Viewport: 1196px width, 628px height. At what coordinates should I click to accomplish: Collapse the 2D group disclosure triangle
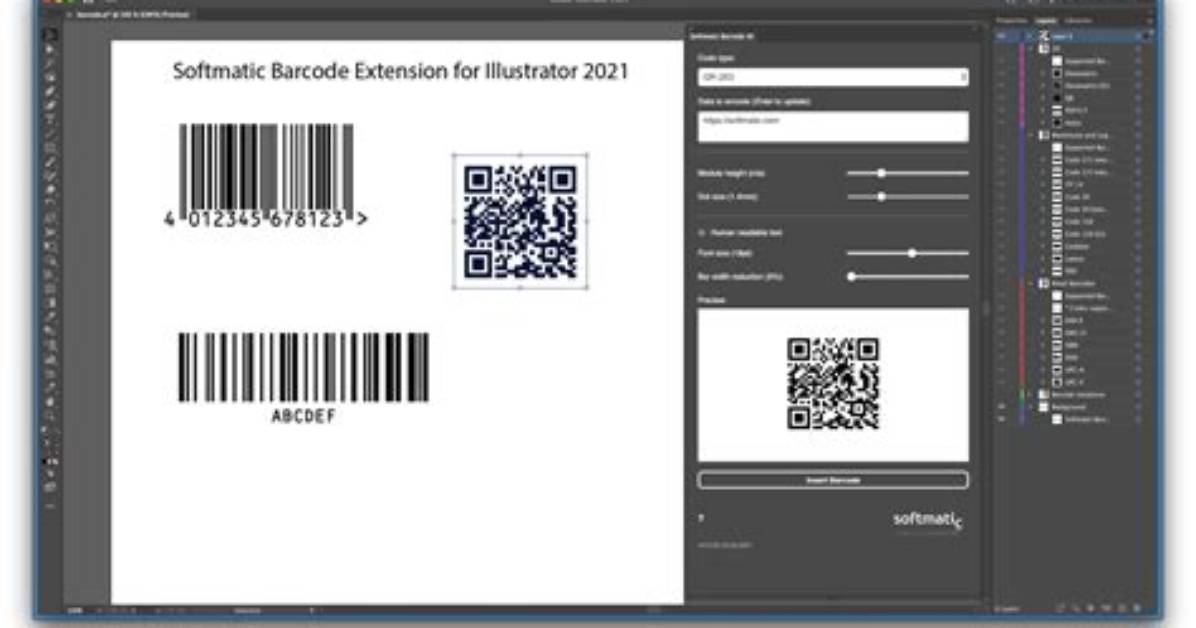[1030, 48]
